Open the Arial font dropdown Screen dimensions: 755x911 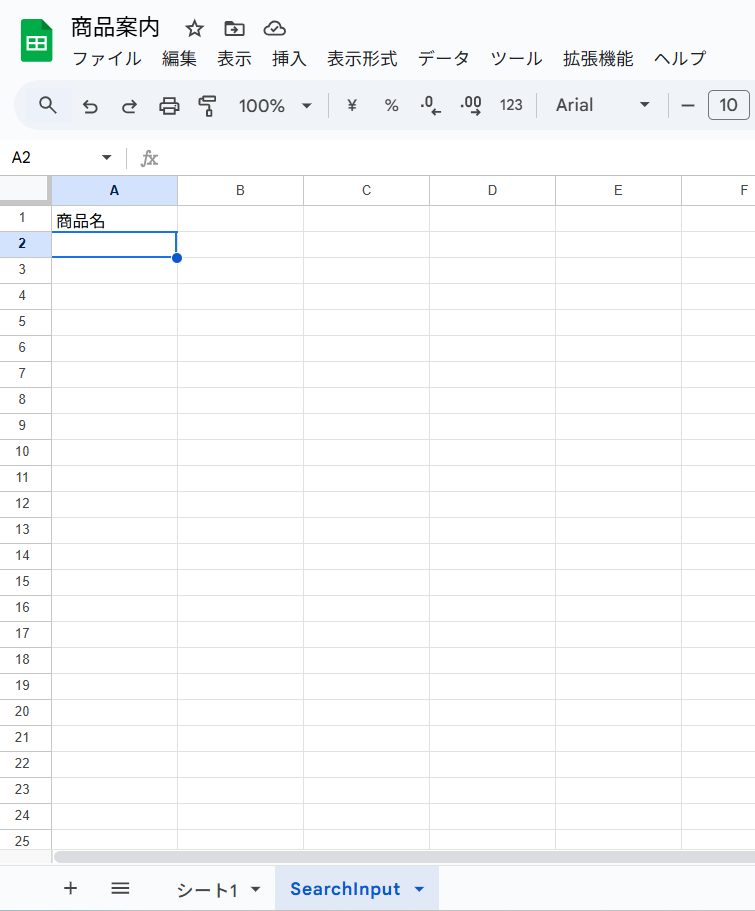coord(602,105)
